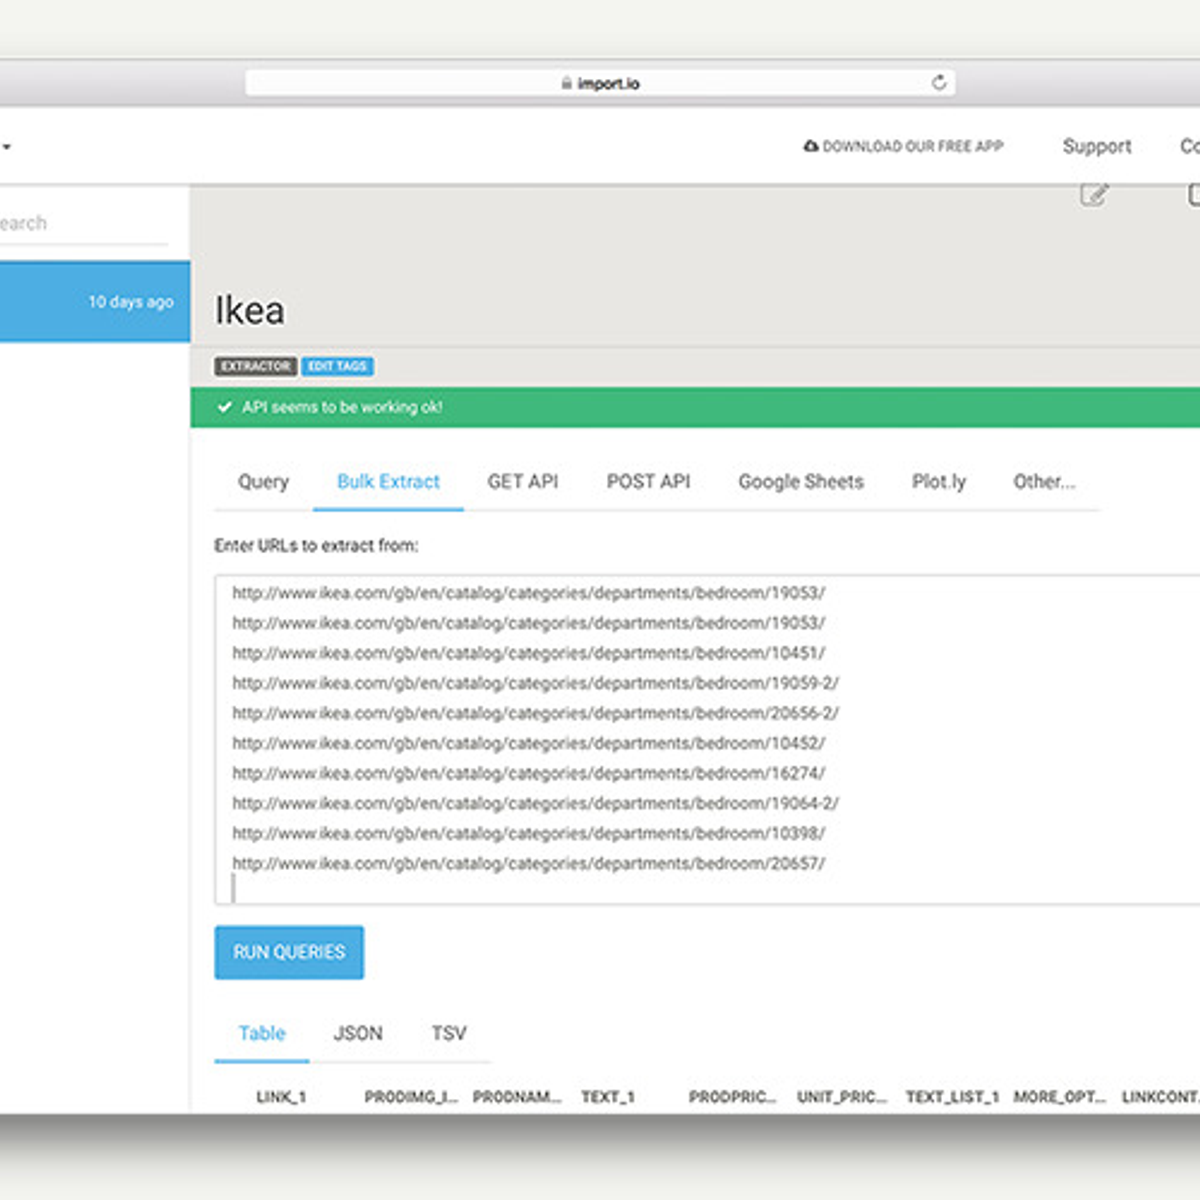
Task: Select the sidebar item from 10 days ago
Action: pos(95,301)
